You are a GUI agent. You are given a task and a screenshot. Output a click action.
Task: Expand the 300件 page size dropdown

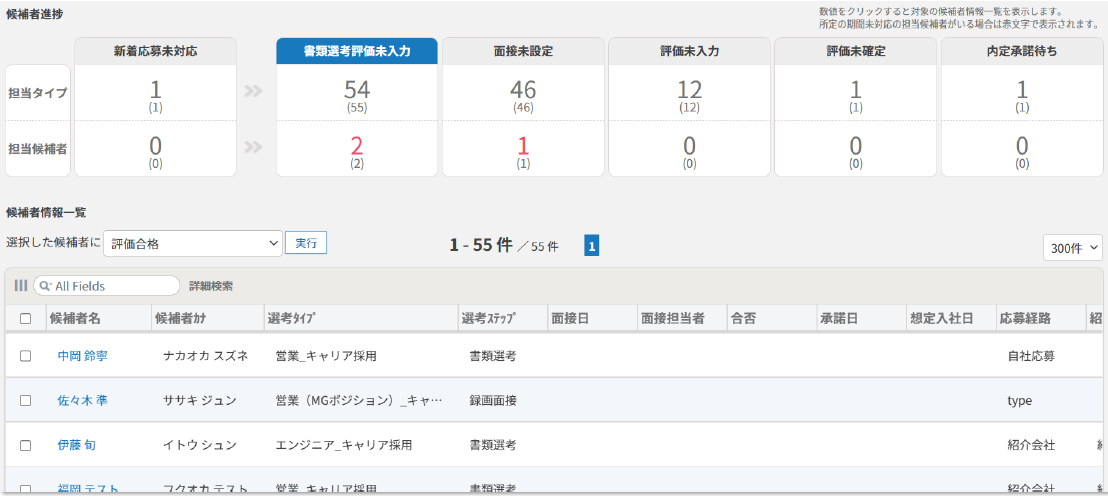(1072, 247)
